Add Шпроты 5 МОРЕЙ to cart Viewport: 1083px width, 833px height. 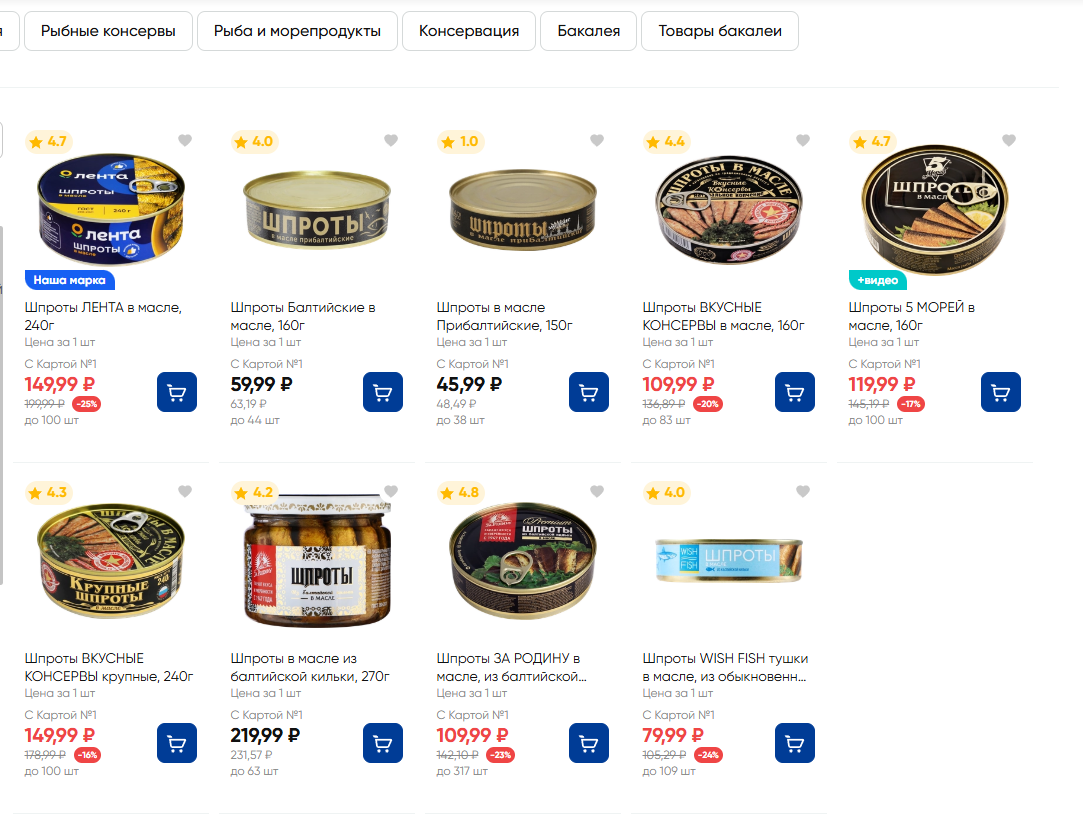pyautogui.click(x=1000, y=392)
